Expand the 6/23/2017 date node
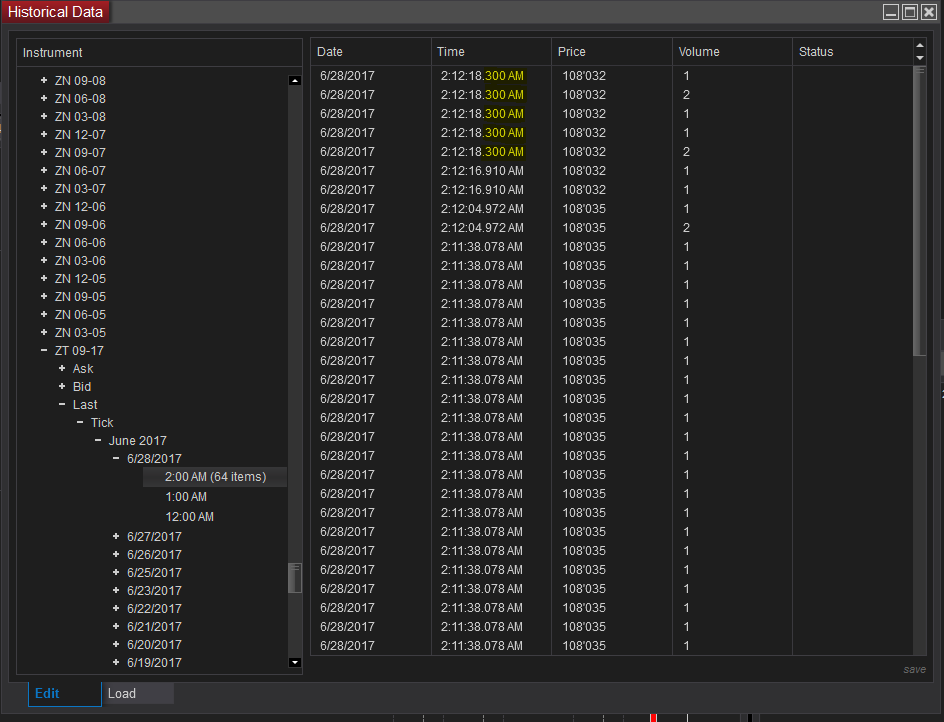Image resolution: width=944 pixels, height=722 pixels. (116, 591)
